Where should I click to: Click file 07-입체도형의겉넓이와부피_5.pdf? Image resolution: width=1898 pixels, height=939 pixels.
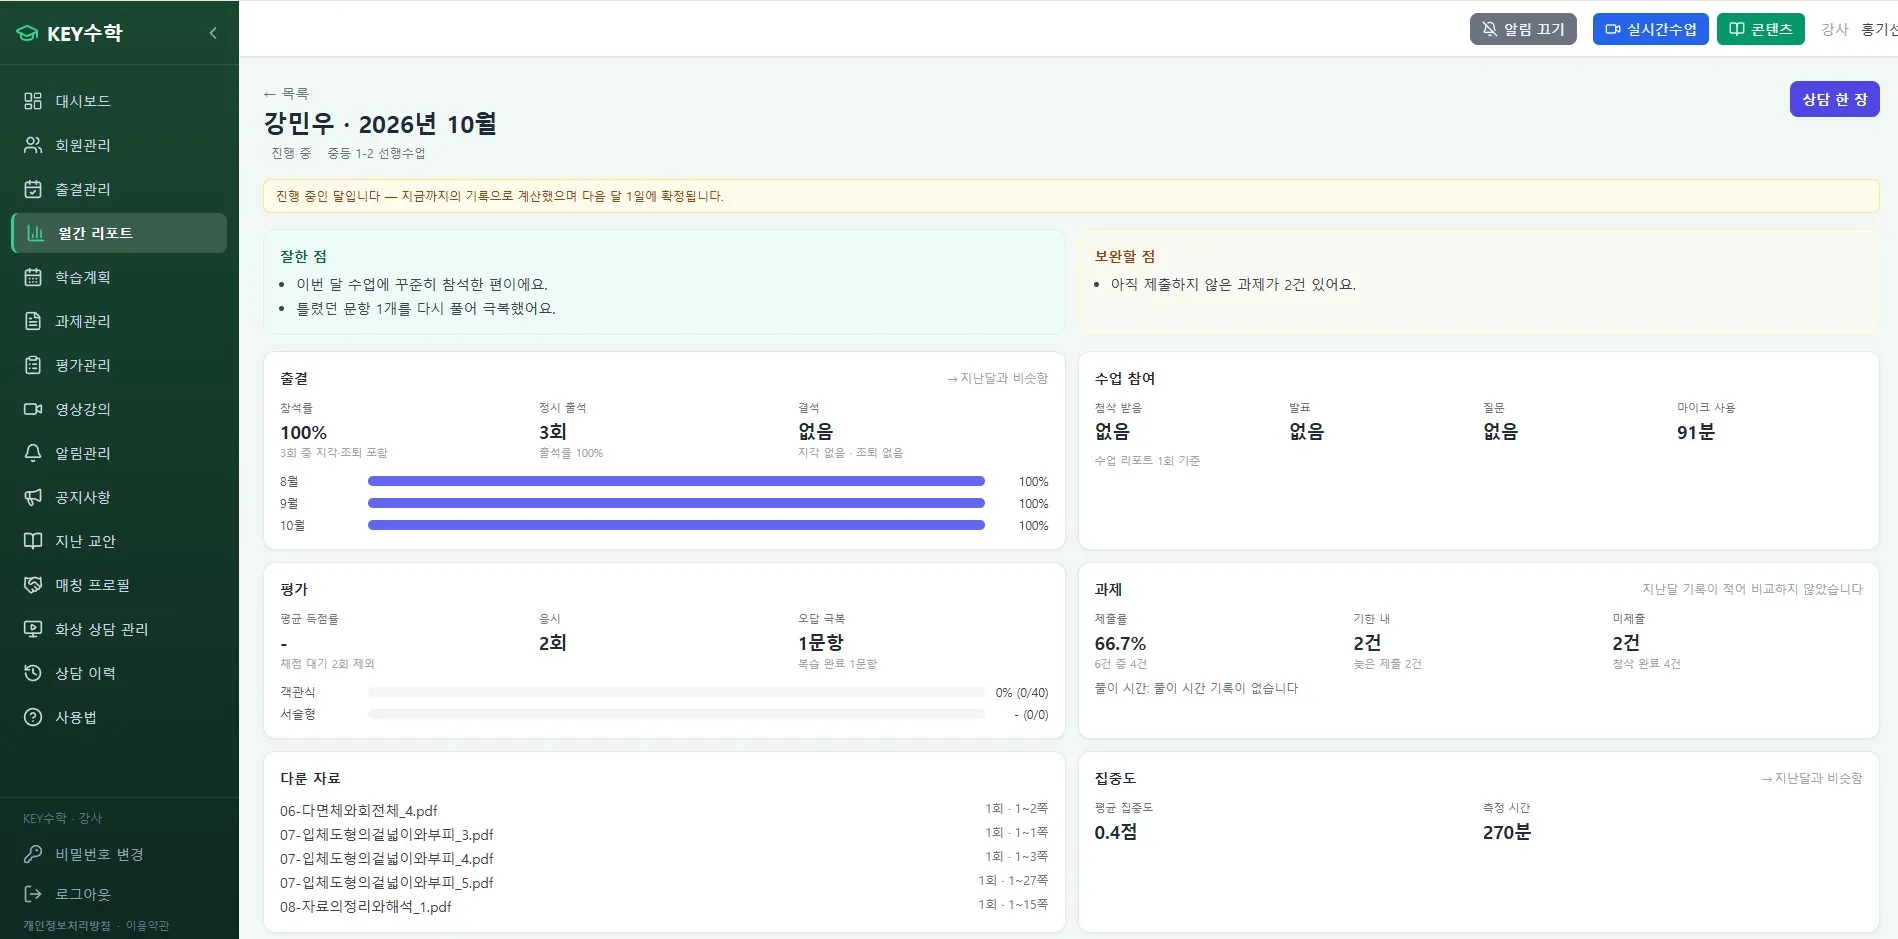387,883
